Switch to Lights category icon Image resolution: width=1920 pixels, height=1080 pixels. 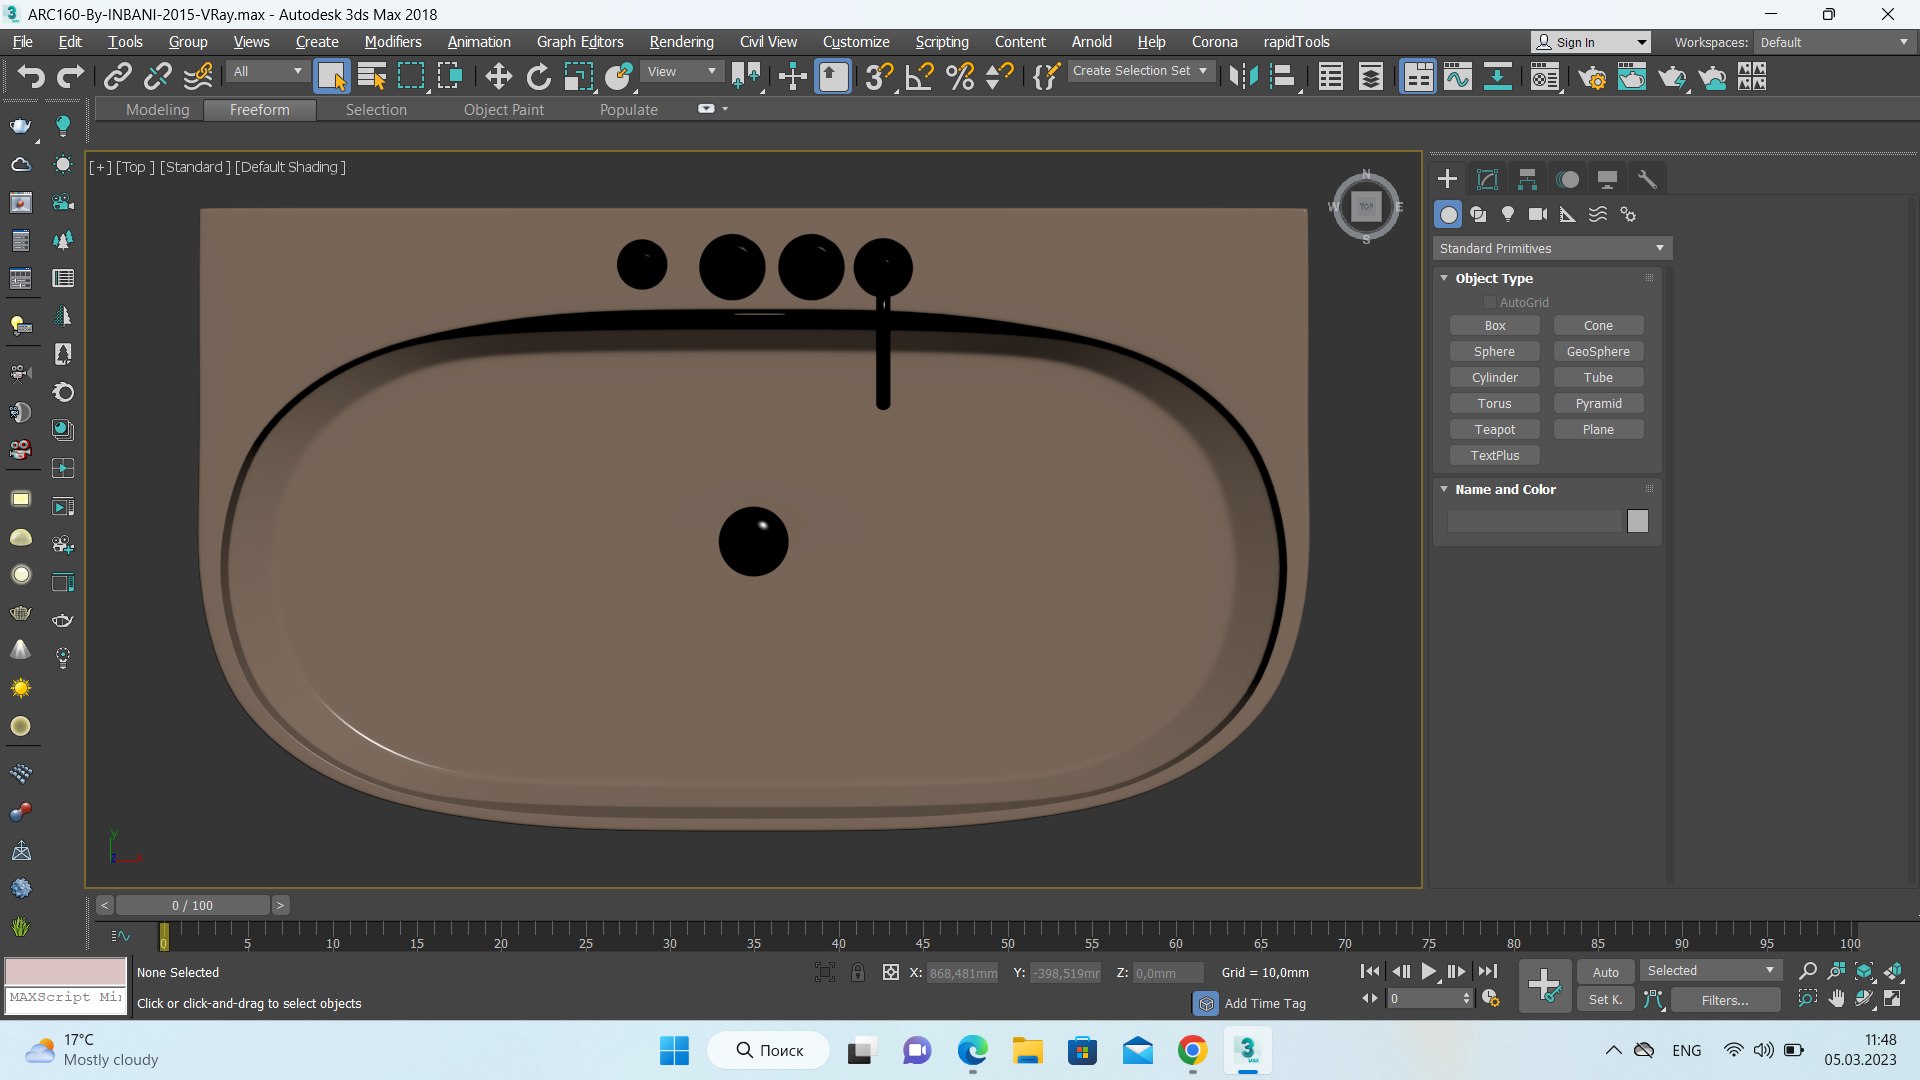(1508, 214)
